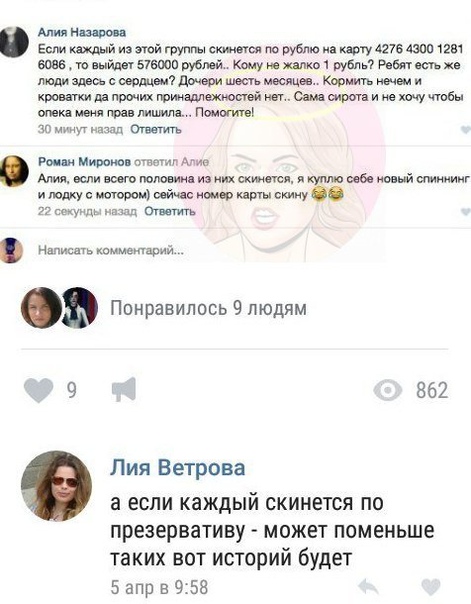
Task: Click Ответить under Алия Назарова's comment
Action: click(156, 129)
